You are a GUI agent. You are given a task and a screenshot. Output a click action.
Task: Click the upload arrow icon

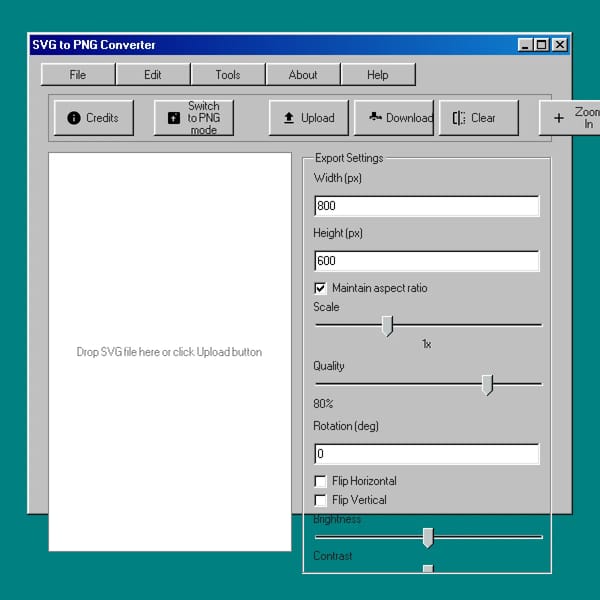[289, 118]
